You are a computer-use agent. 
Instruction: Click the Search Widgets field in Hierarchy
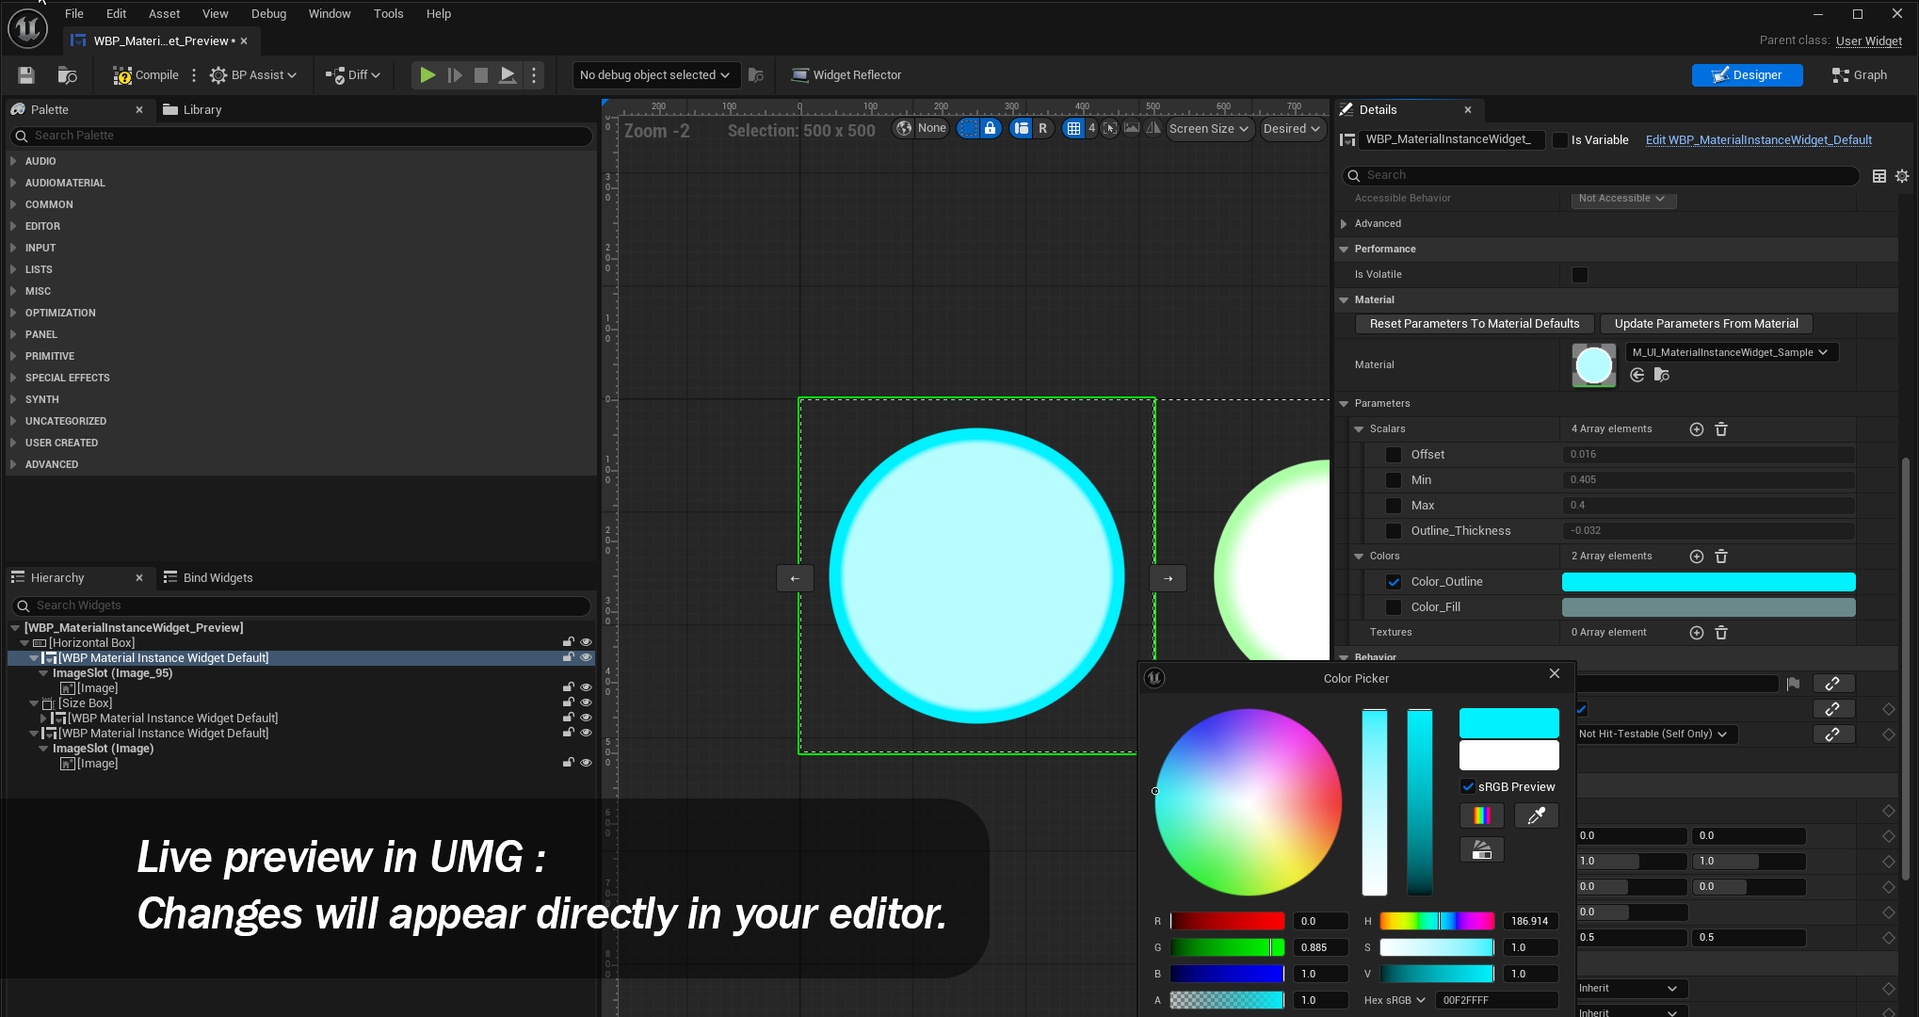point(300,606)
